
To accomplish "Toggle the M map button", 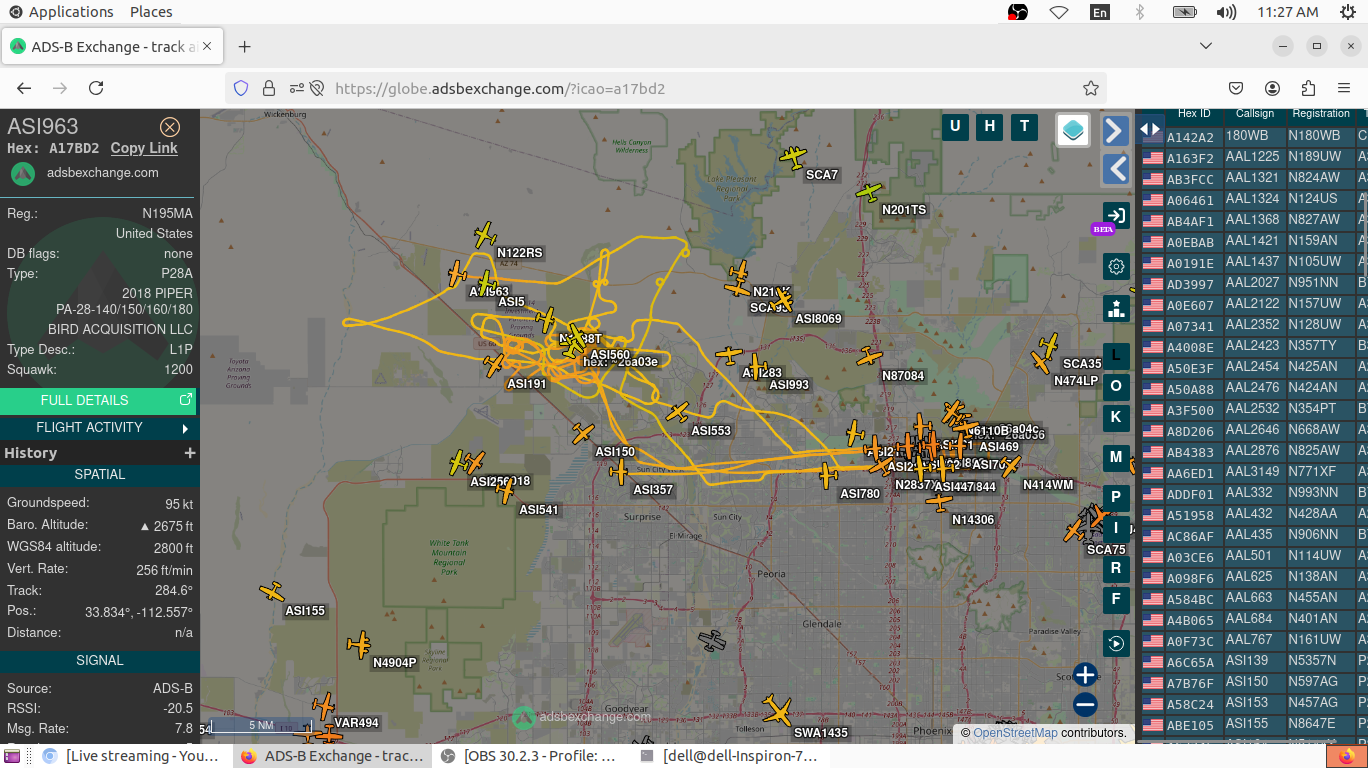I will pos(1116,458).
